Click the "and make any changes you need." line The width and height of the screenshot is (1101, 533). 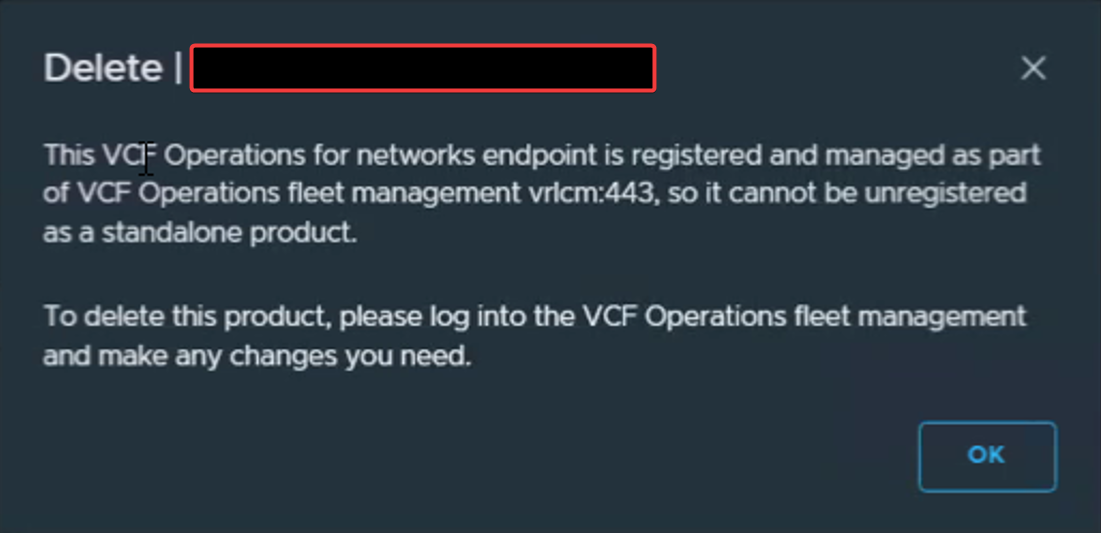tap(256, 356)
